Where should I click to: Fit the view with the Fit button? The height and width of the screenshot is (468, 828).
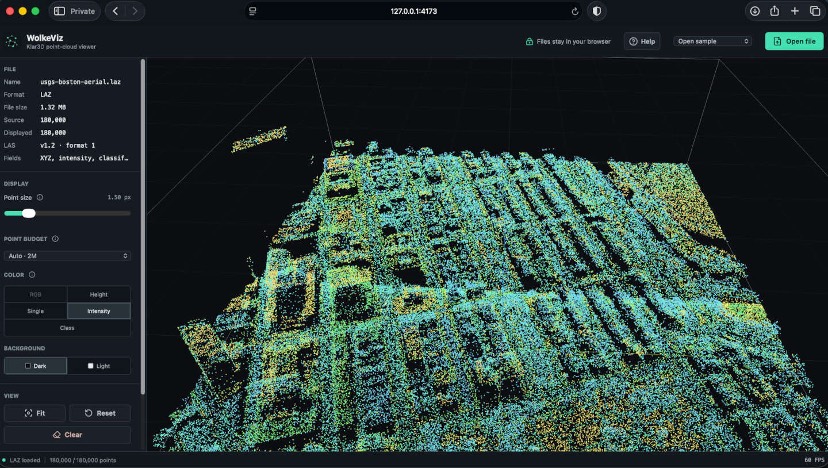pyautogui.click(x=35, y=413)
